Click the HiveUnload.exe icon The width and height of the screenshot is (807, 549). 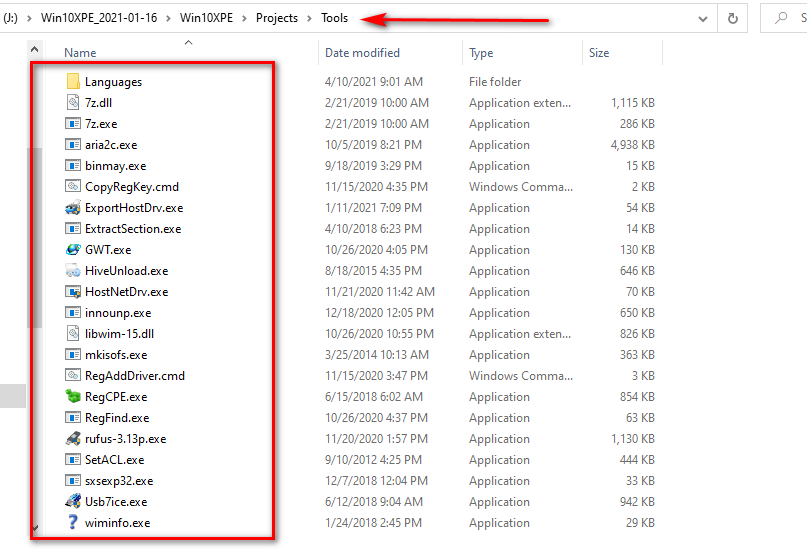pos(73,271)
